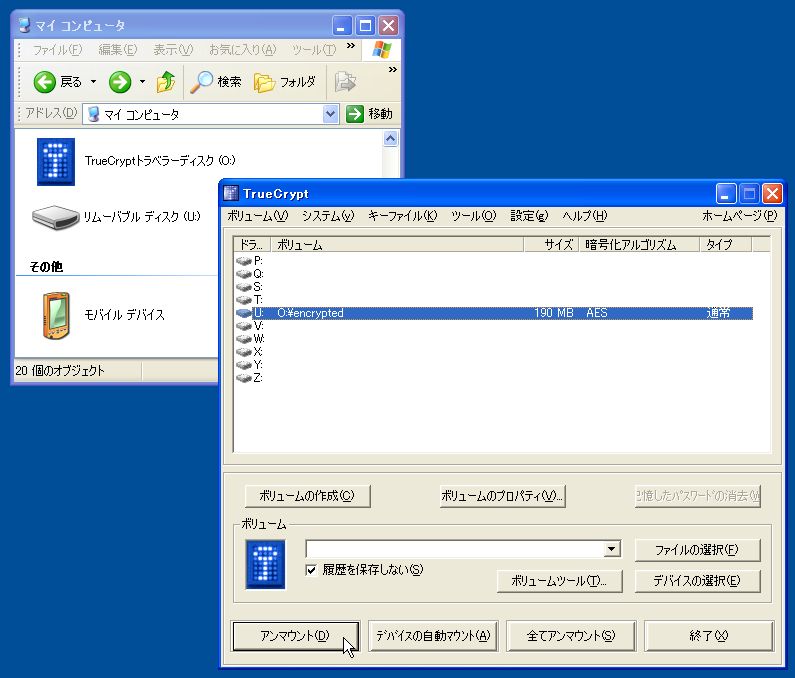Click the タイプ column header
795x678 pixels.
[x=726, y=245]
